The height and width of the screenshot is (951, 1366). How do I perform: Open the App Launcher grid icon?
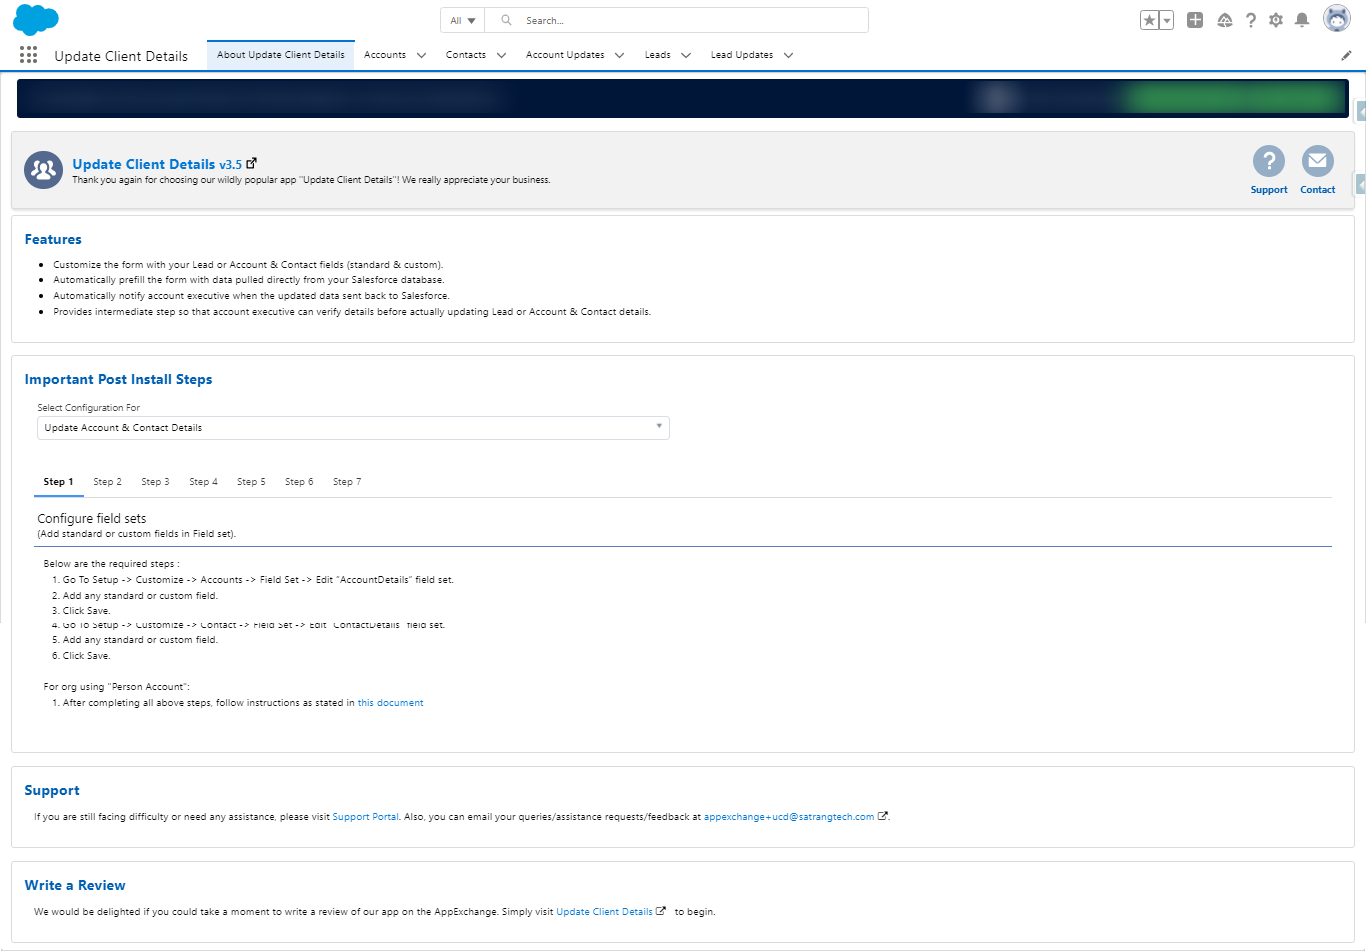[28, 55]
